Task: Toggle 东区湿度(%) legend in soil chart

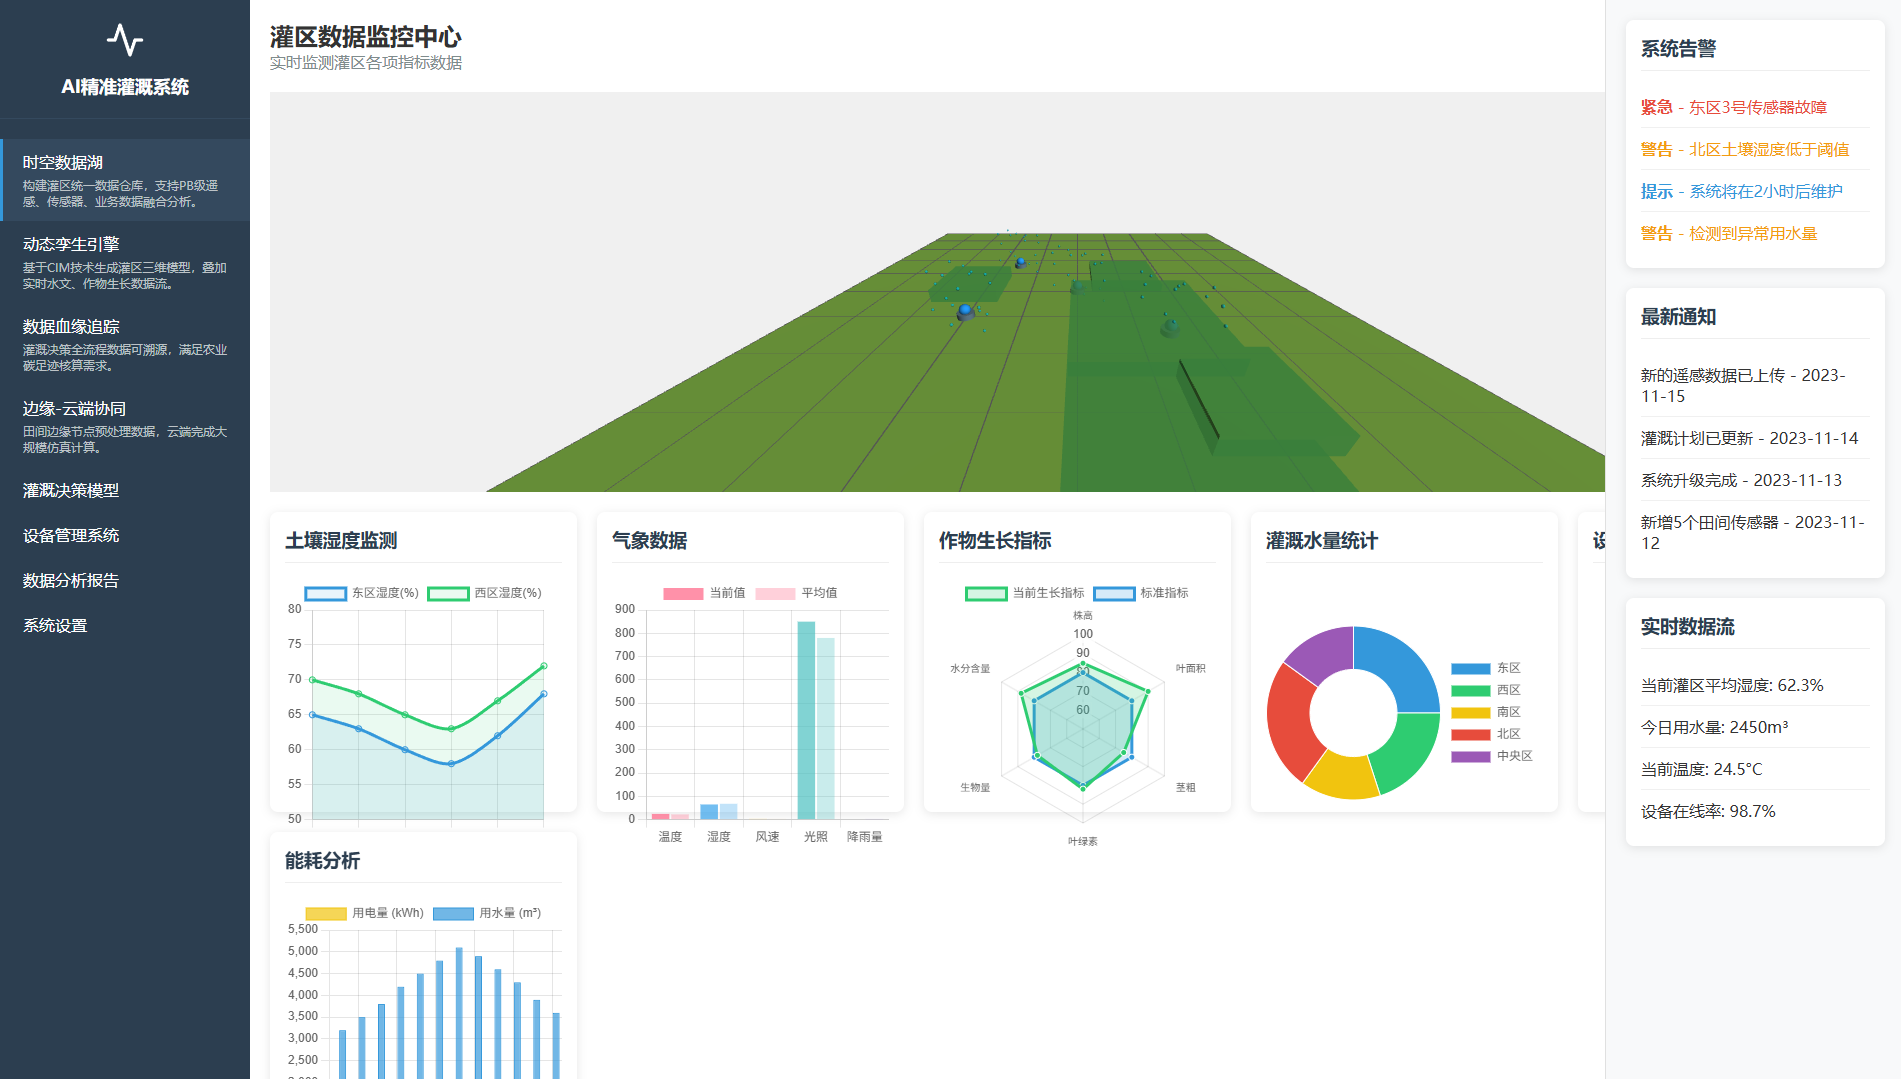Action: point(362,593)
